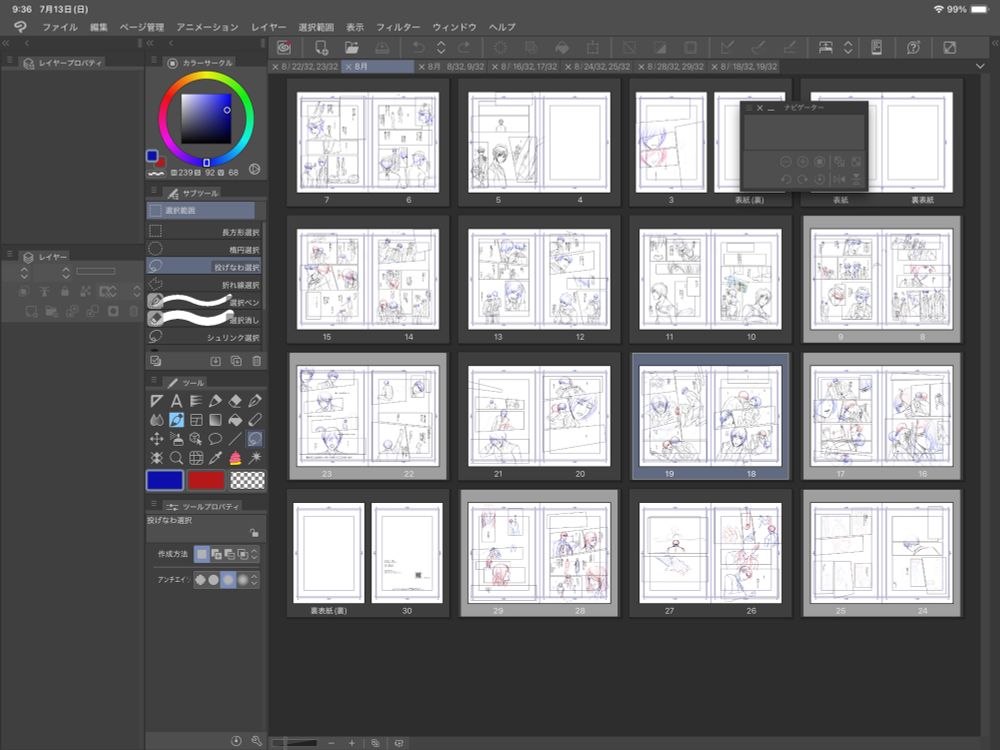
Task: Set anti-aliasing to weak (second option)
Action: coord(214,580)
